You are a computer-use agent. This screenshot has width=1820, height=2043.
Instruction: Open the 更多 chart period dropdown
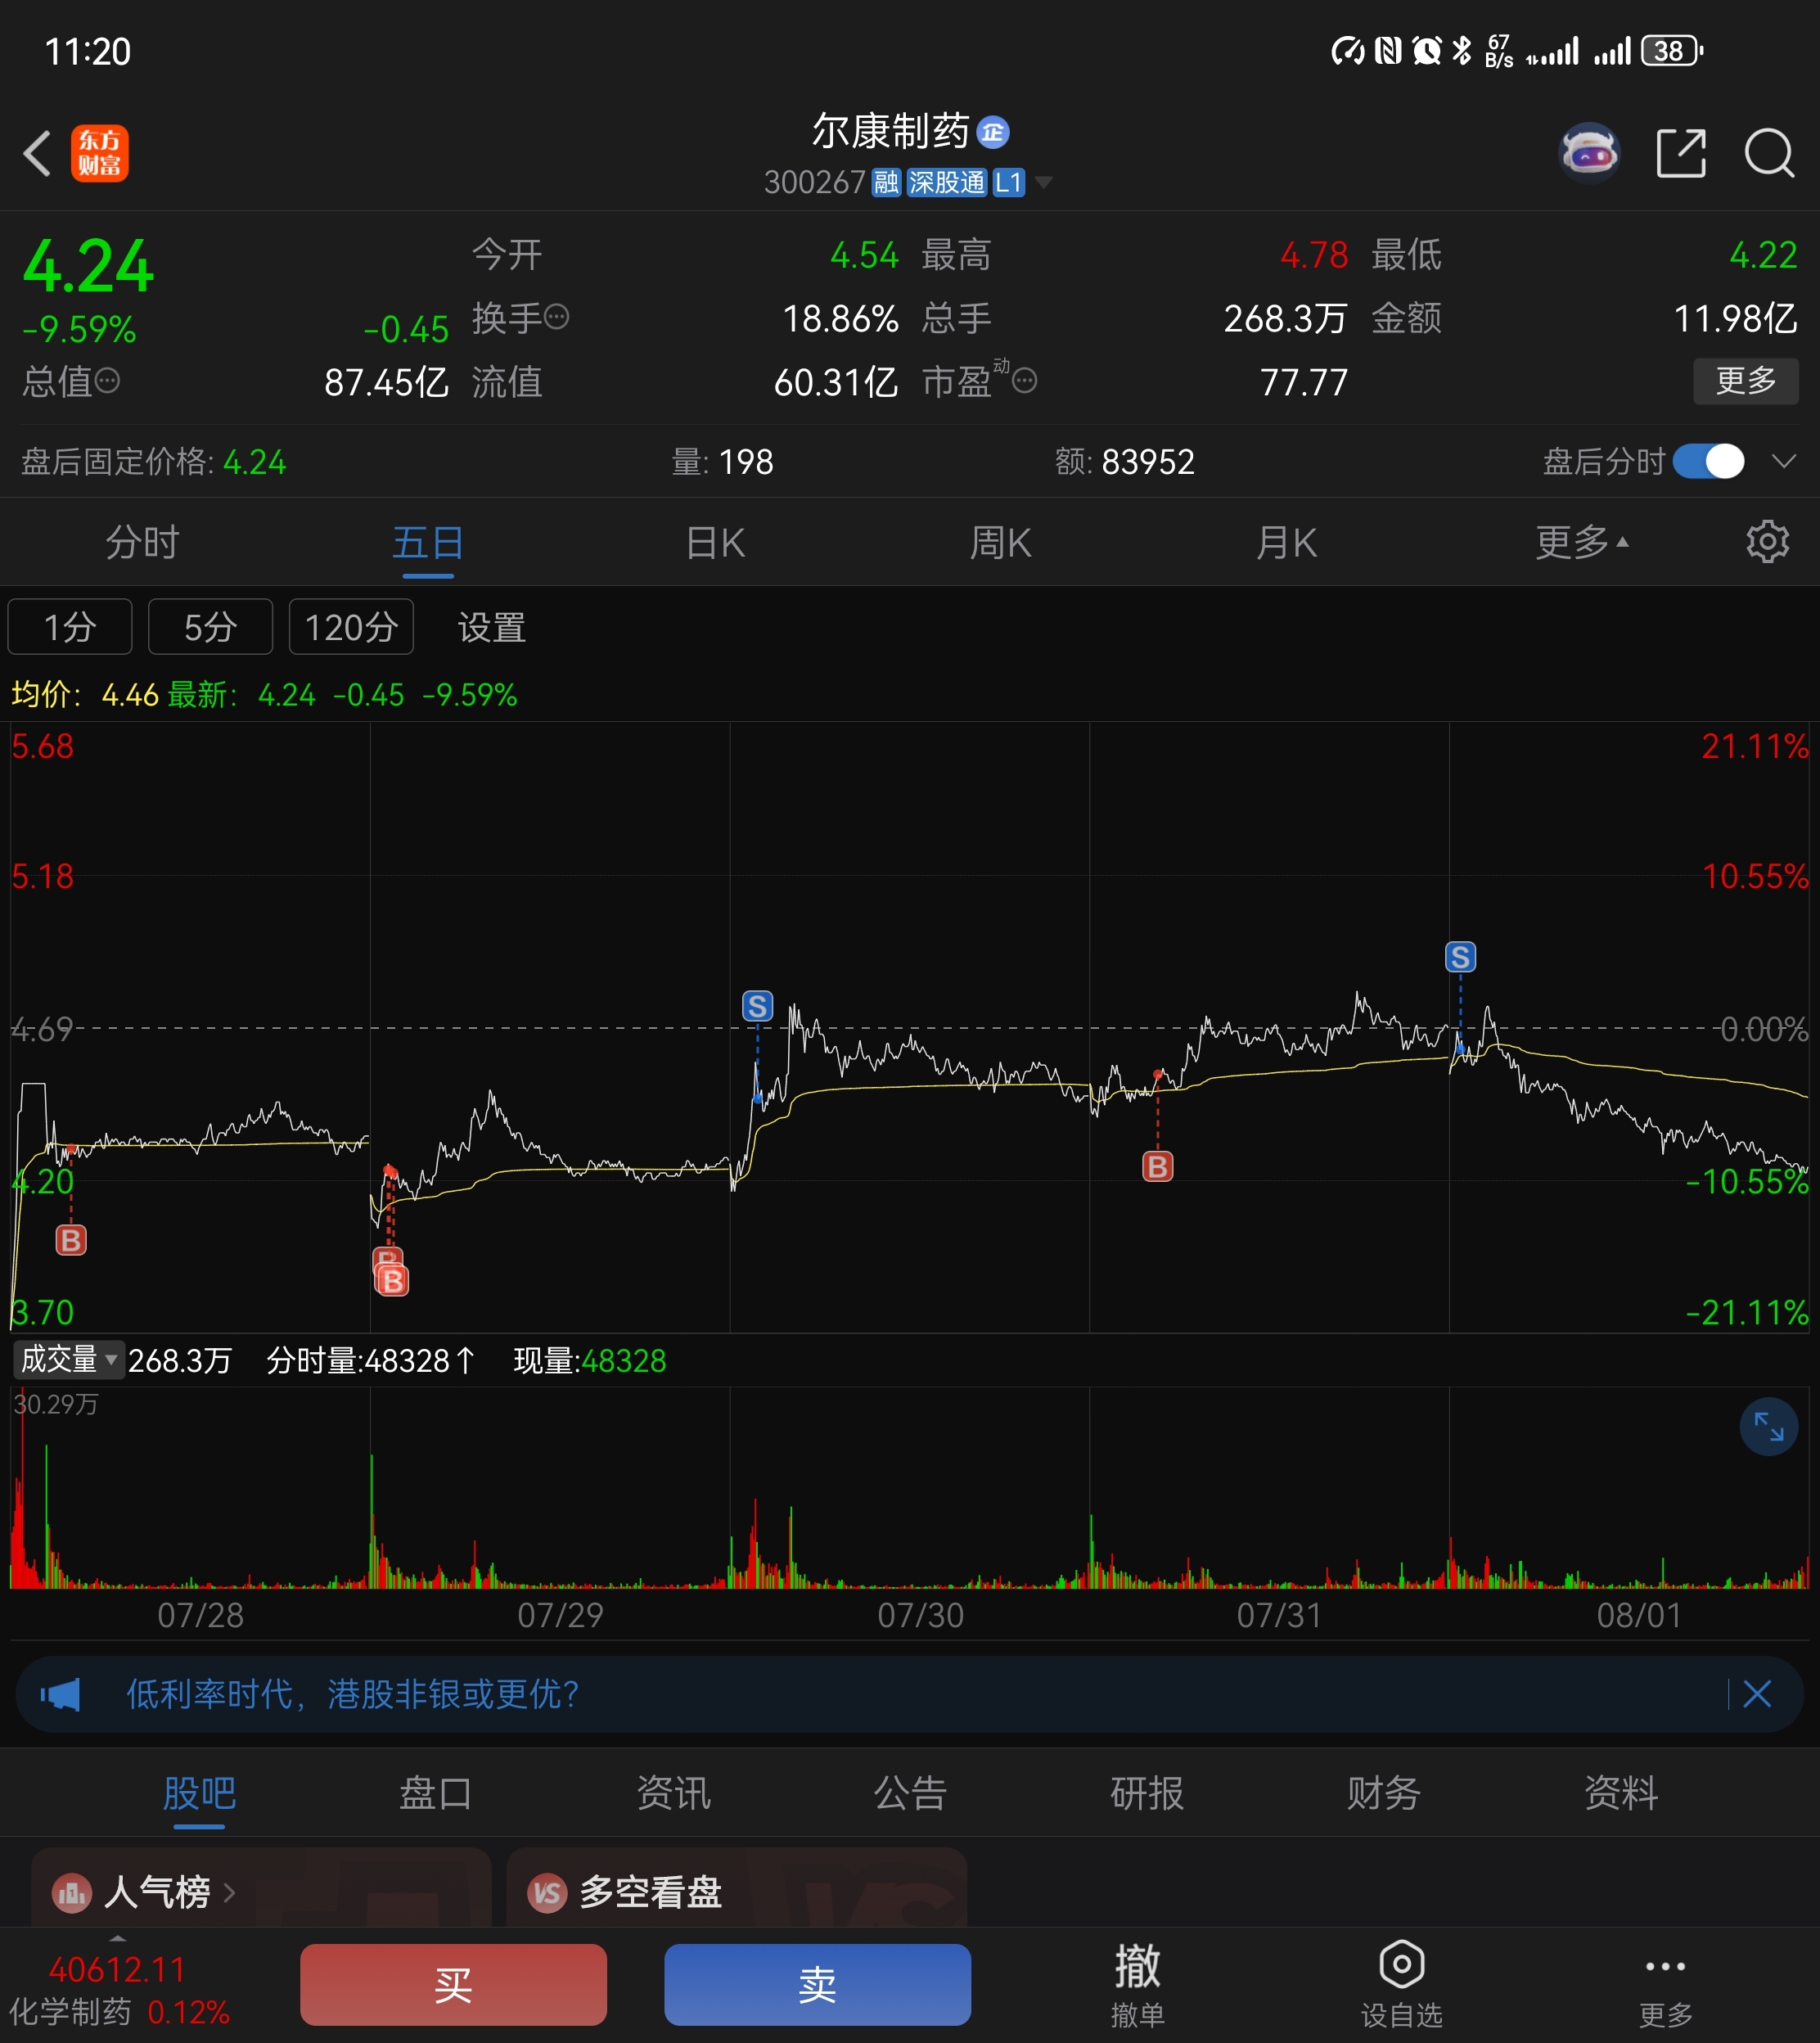click(1582, 542)
